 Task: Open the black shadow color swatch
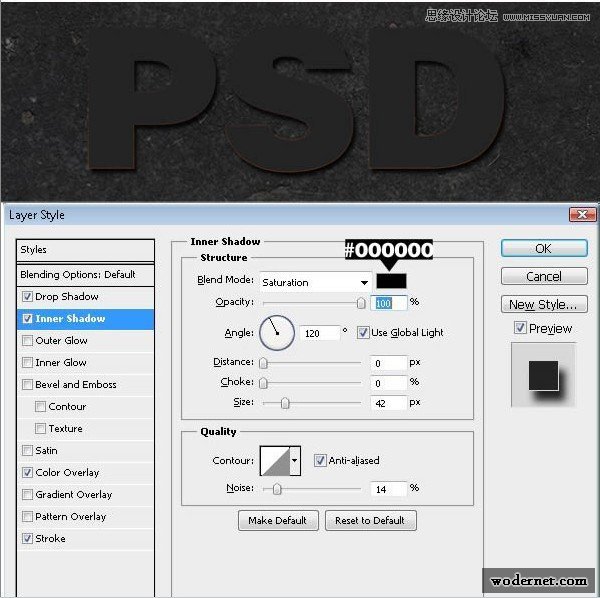[x=391, y=281]
